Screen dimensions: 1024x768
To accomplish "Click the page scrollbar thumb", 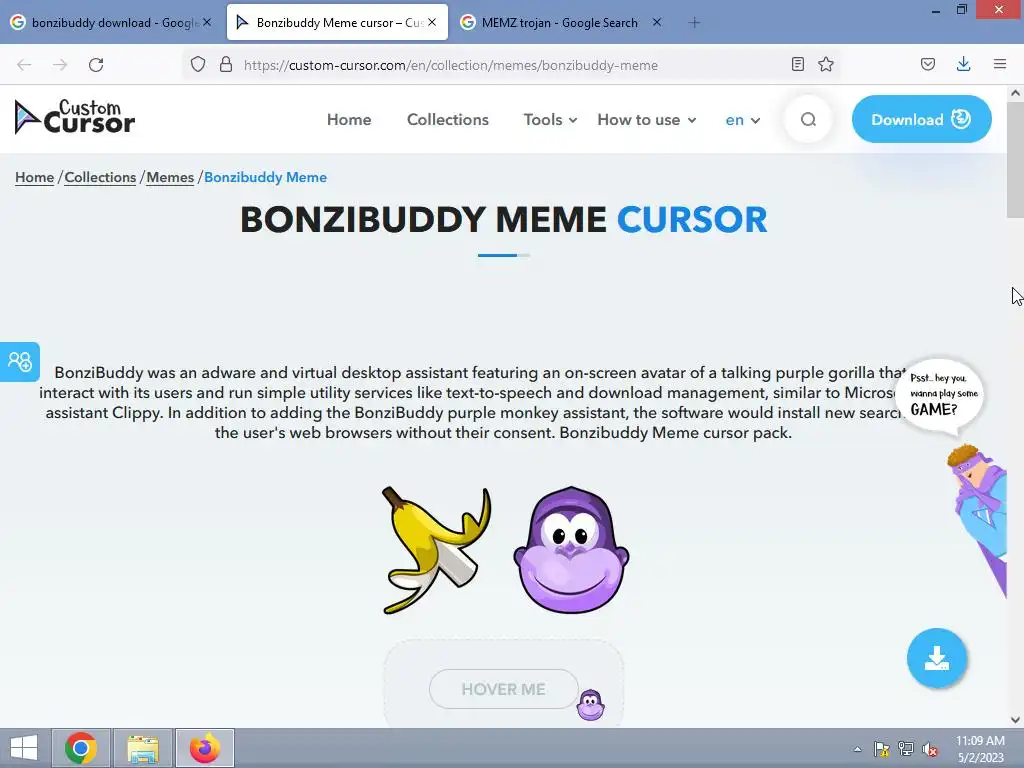I will (1015, 160).
